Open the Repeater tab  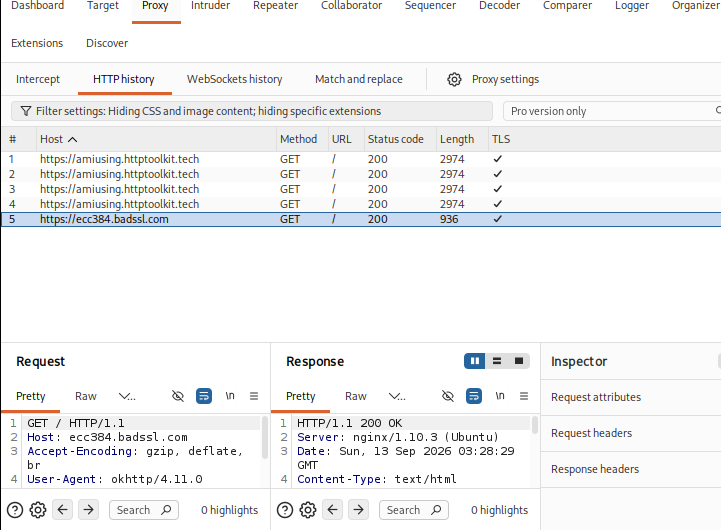tap(275, 6)
